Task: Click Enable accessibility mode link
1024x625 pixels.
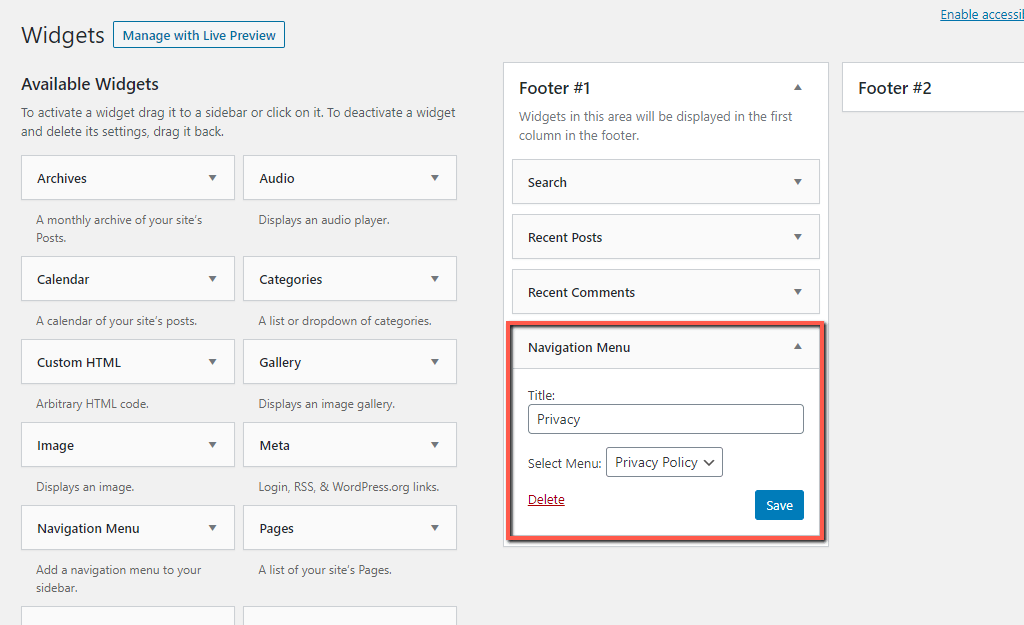Action: tap(982, 14)
